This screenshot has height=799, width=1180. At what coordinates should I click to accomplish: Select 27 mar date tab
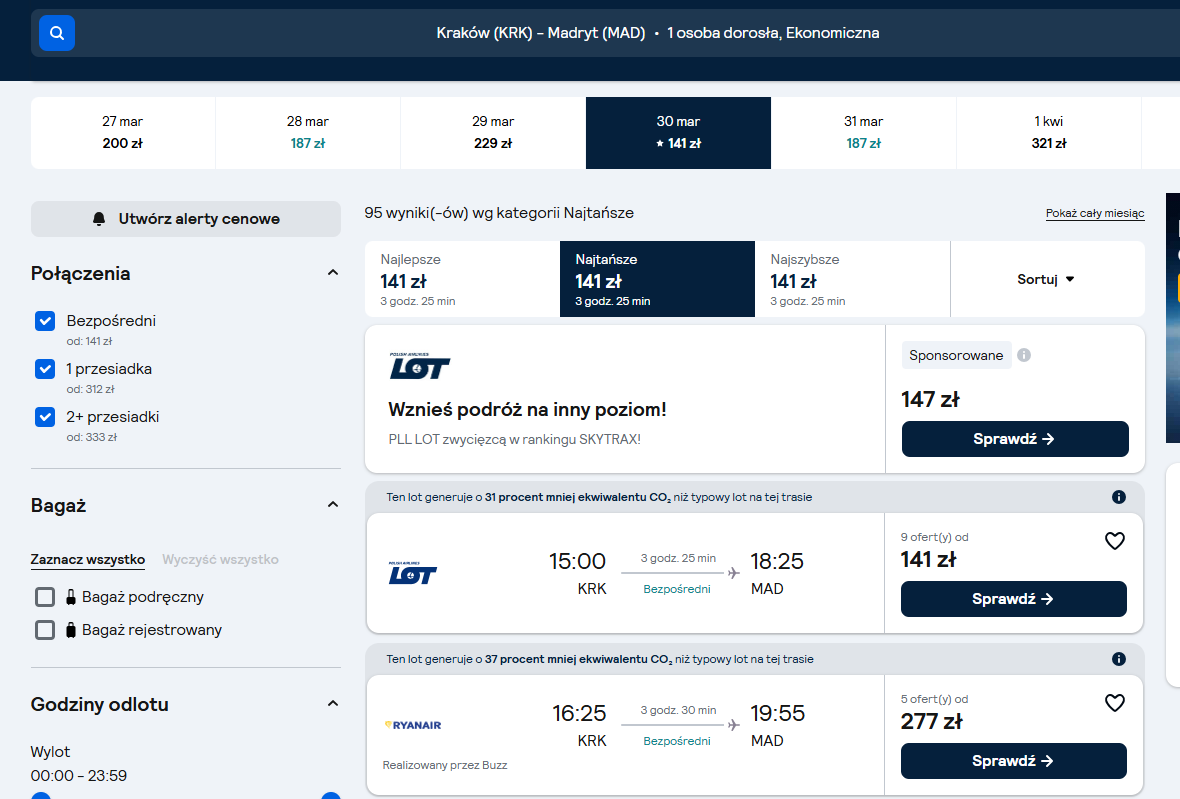[x=123, y=132]
